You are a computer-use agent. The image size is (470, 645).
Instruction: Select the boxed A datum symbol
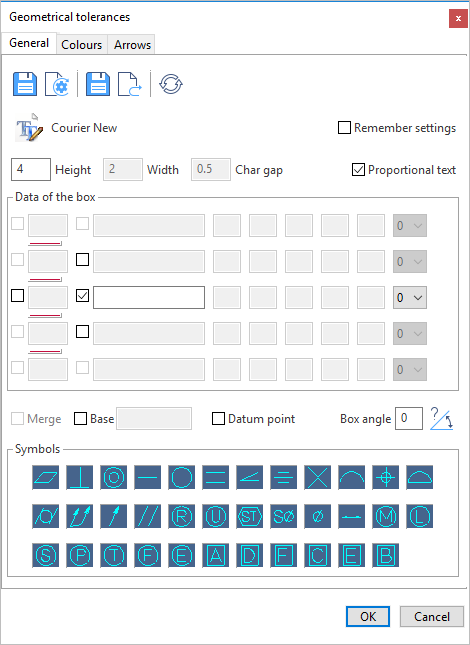tap(215, 555)
